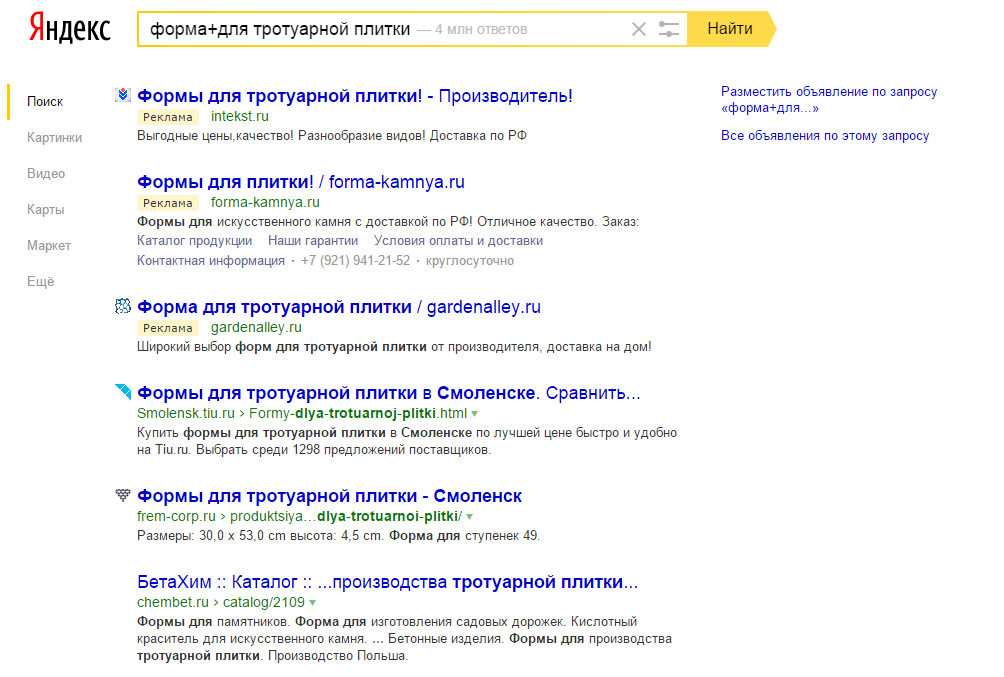
Task: Click the catalog/2109 breadcrumb
Action: [x=264, y=602]
